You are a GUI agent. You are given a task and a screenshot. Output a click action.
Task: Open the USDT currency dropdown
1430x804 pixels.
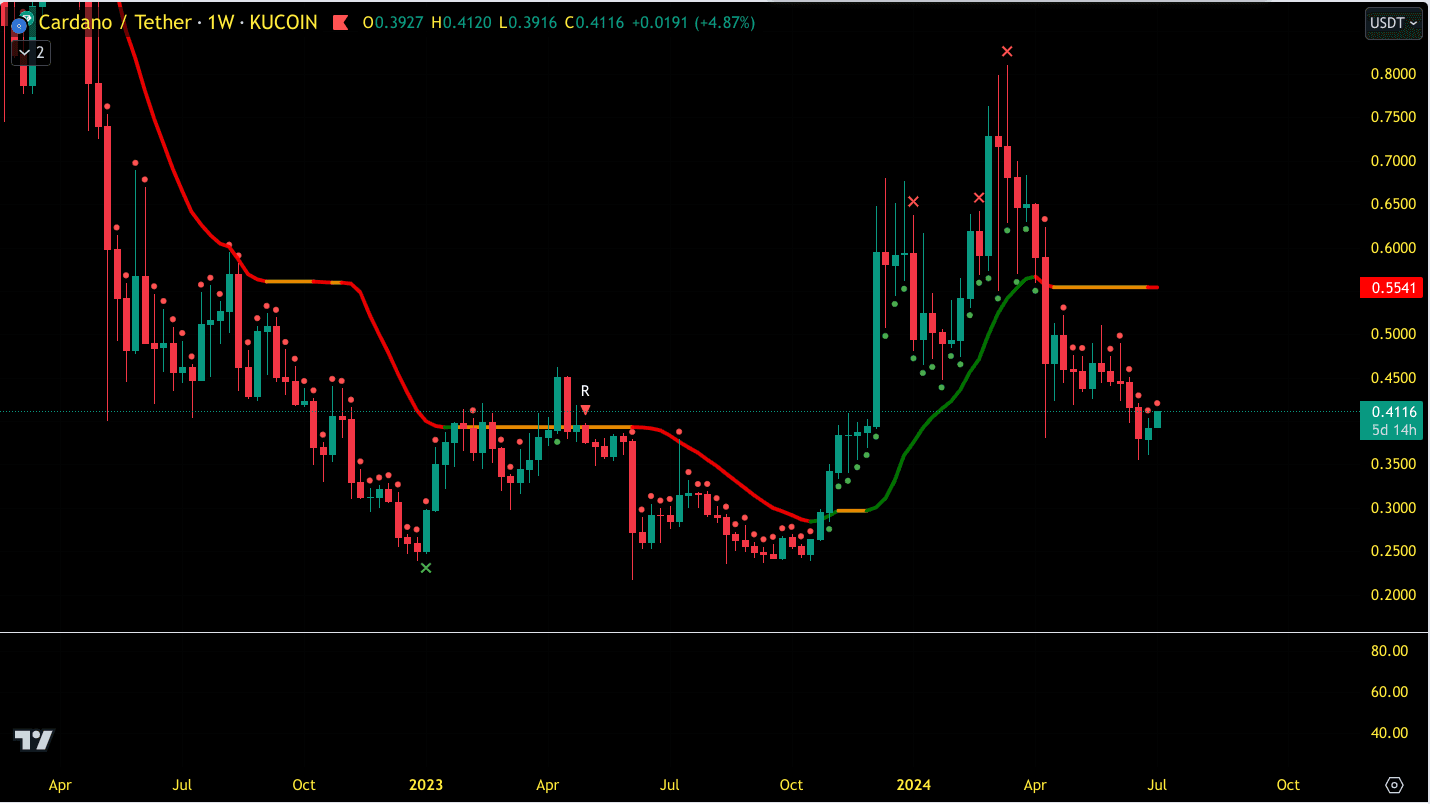point(1394,23)
